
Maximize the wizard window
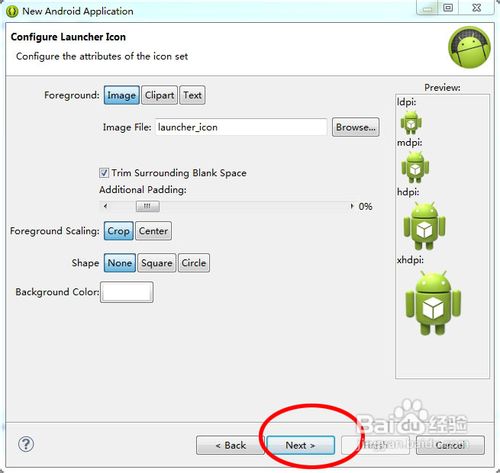point(448,8)
